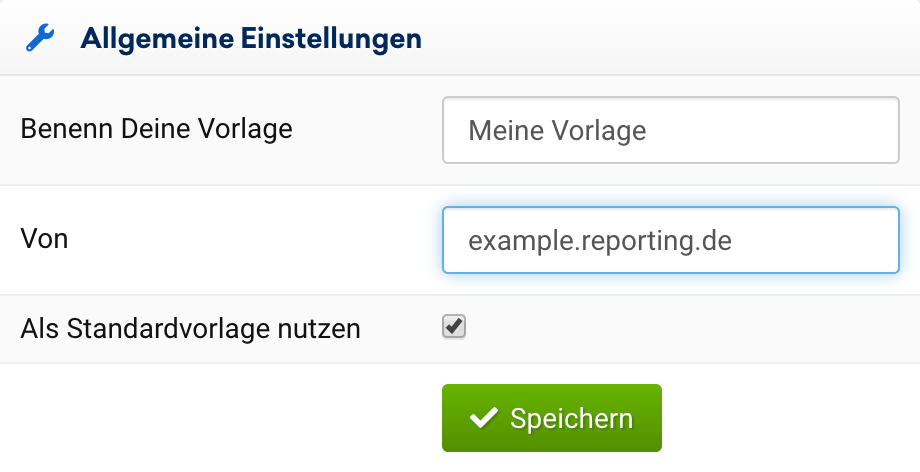Click the checkmark icon on Speichern button
This screenshot has height=472, width=920.
tap(484, 418)
